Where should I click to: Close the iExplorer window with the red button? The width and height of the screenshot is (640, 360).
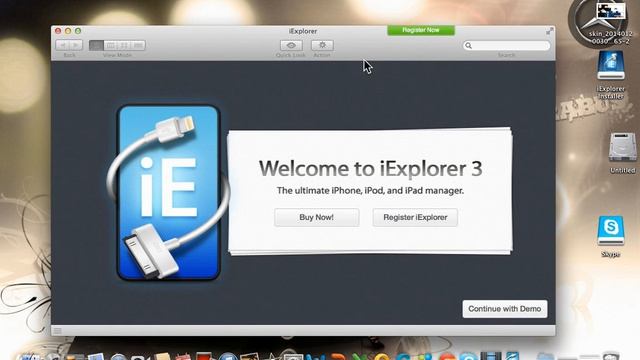click(58, 31)
